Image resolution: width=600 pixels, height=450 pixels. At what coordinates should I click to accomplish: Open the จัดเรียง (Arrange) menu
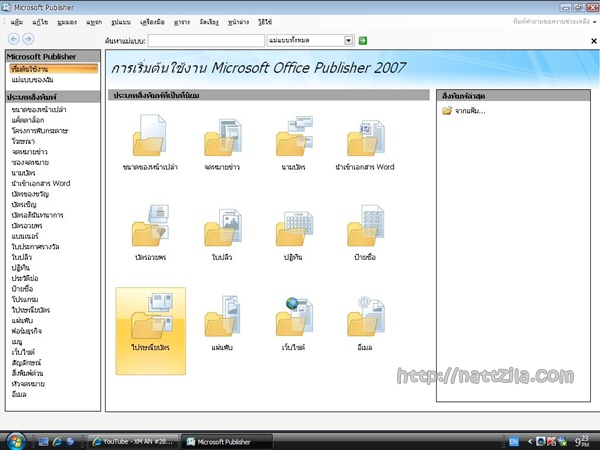[x=209, y=22]
